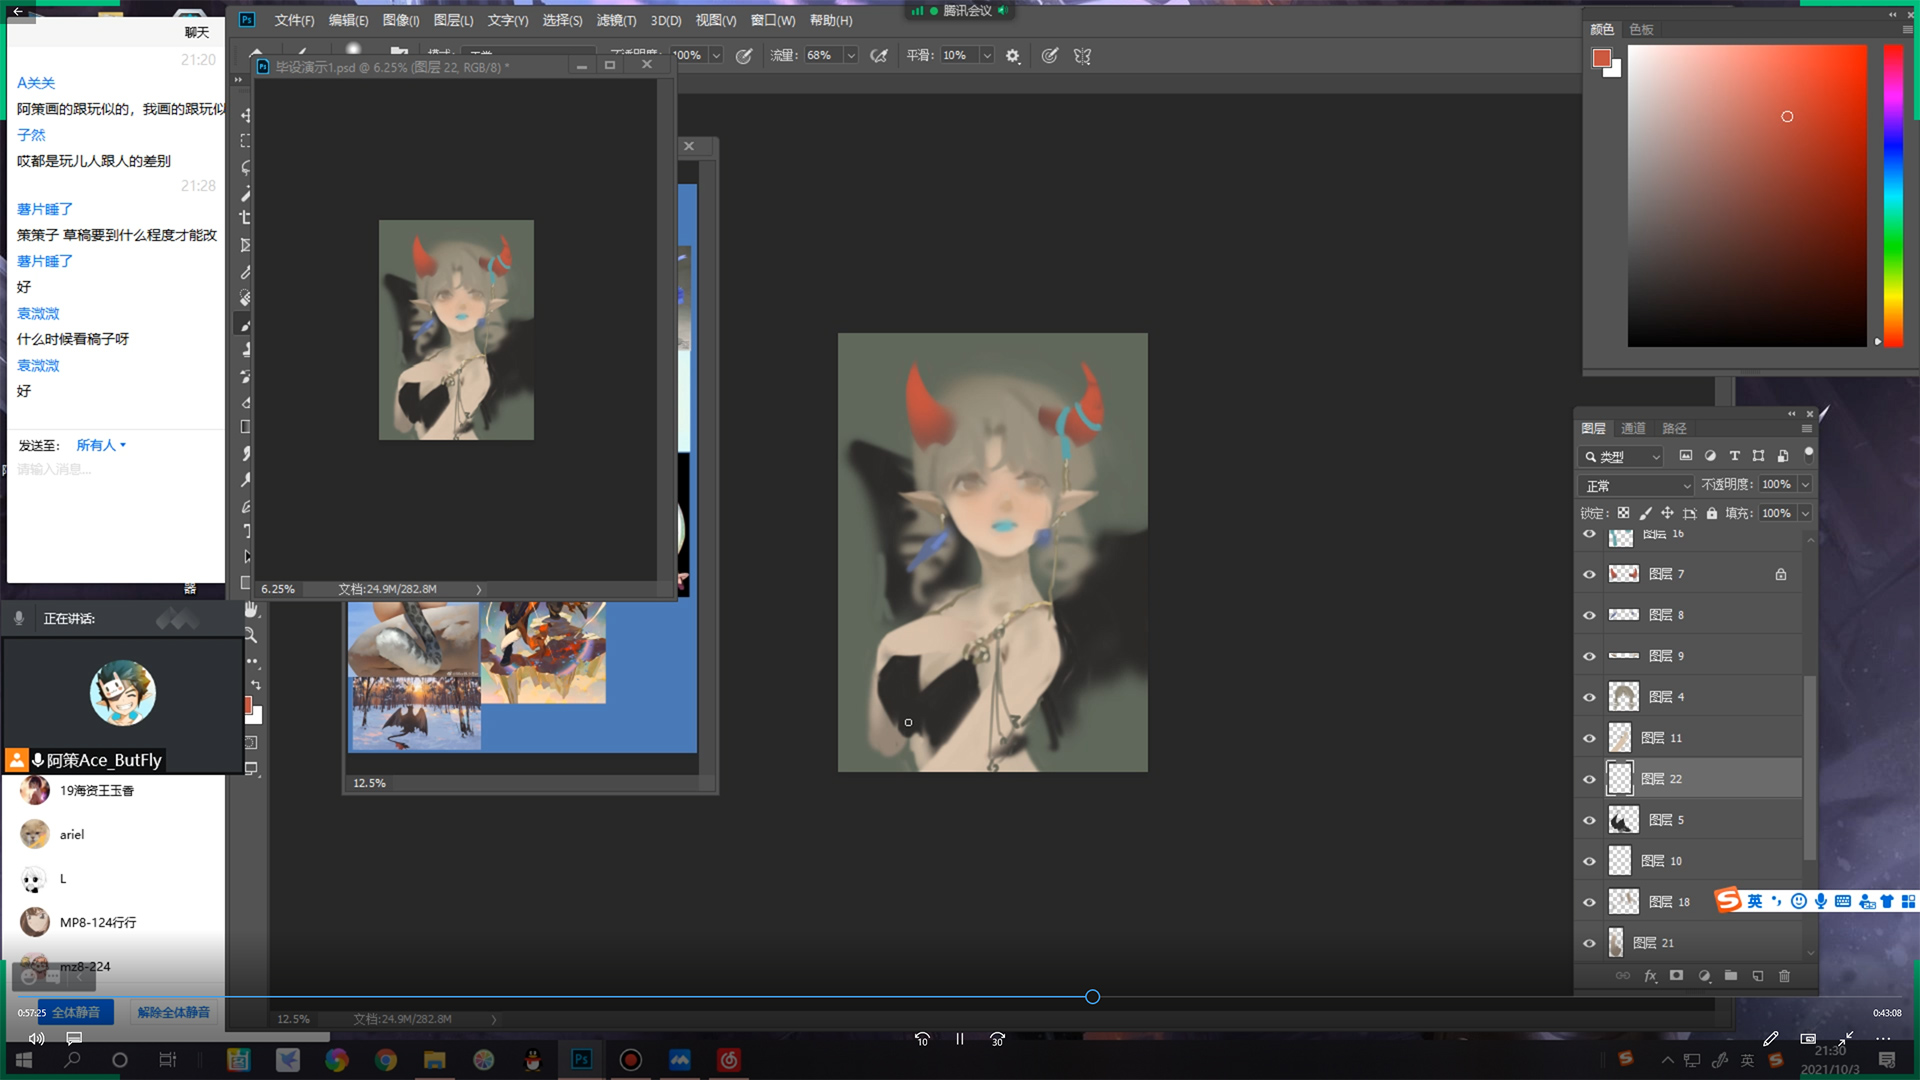Select the Rectangular Marquee tool
The image size is (1920, 1080).
[245, 141]
